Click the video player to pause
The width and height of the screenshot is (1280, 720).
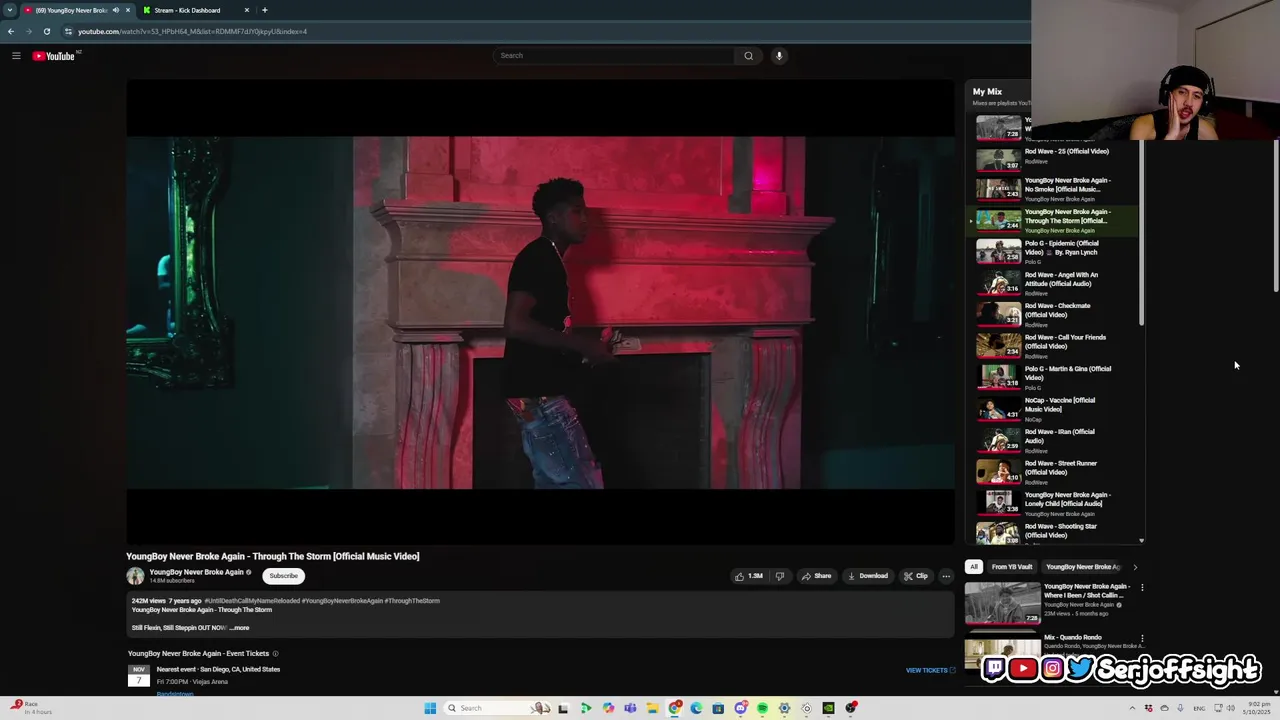point(540,312)
